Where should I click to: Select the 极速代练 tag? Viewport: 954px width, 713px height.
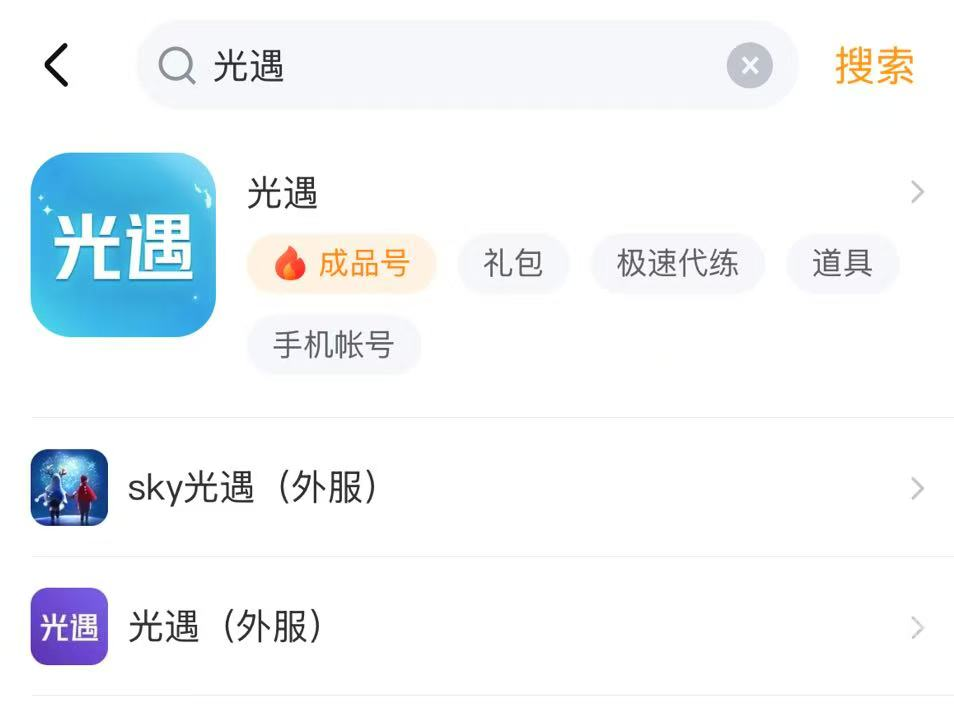(x=677, y=264)
